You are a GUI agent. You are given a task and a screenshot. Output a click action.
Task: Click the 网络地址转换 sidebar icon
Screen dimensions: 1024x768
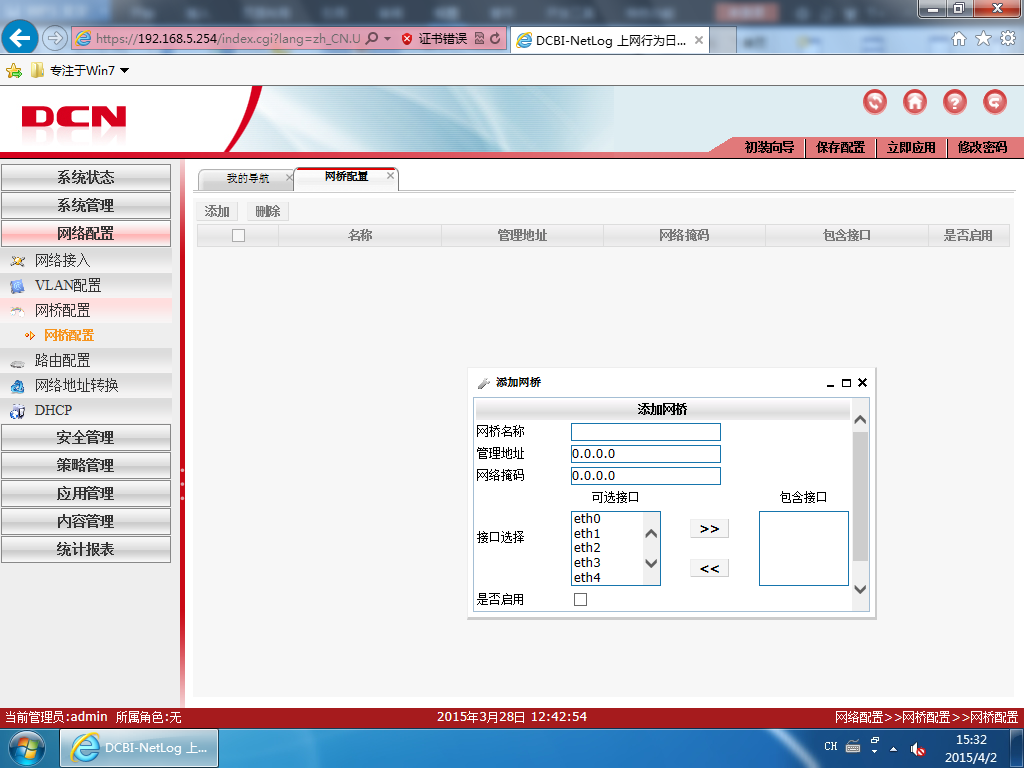(18, 386)
